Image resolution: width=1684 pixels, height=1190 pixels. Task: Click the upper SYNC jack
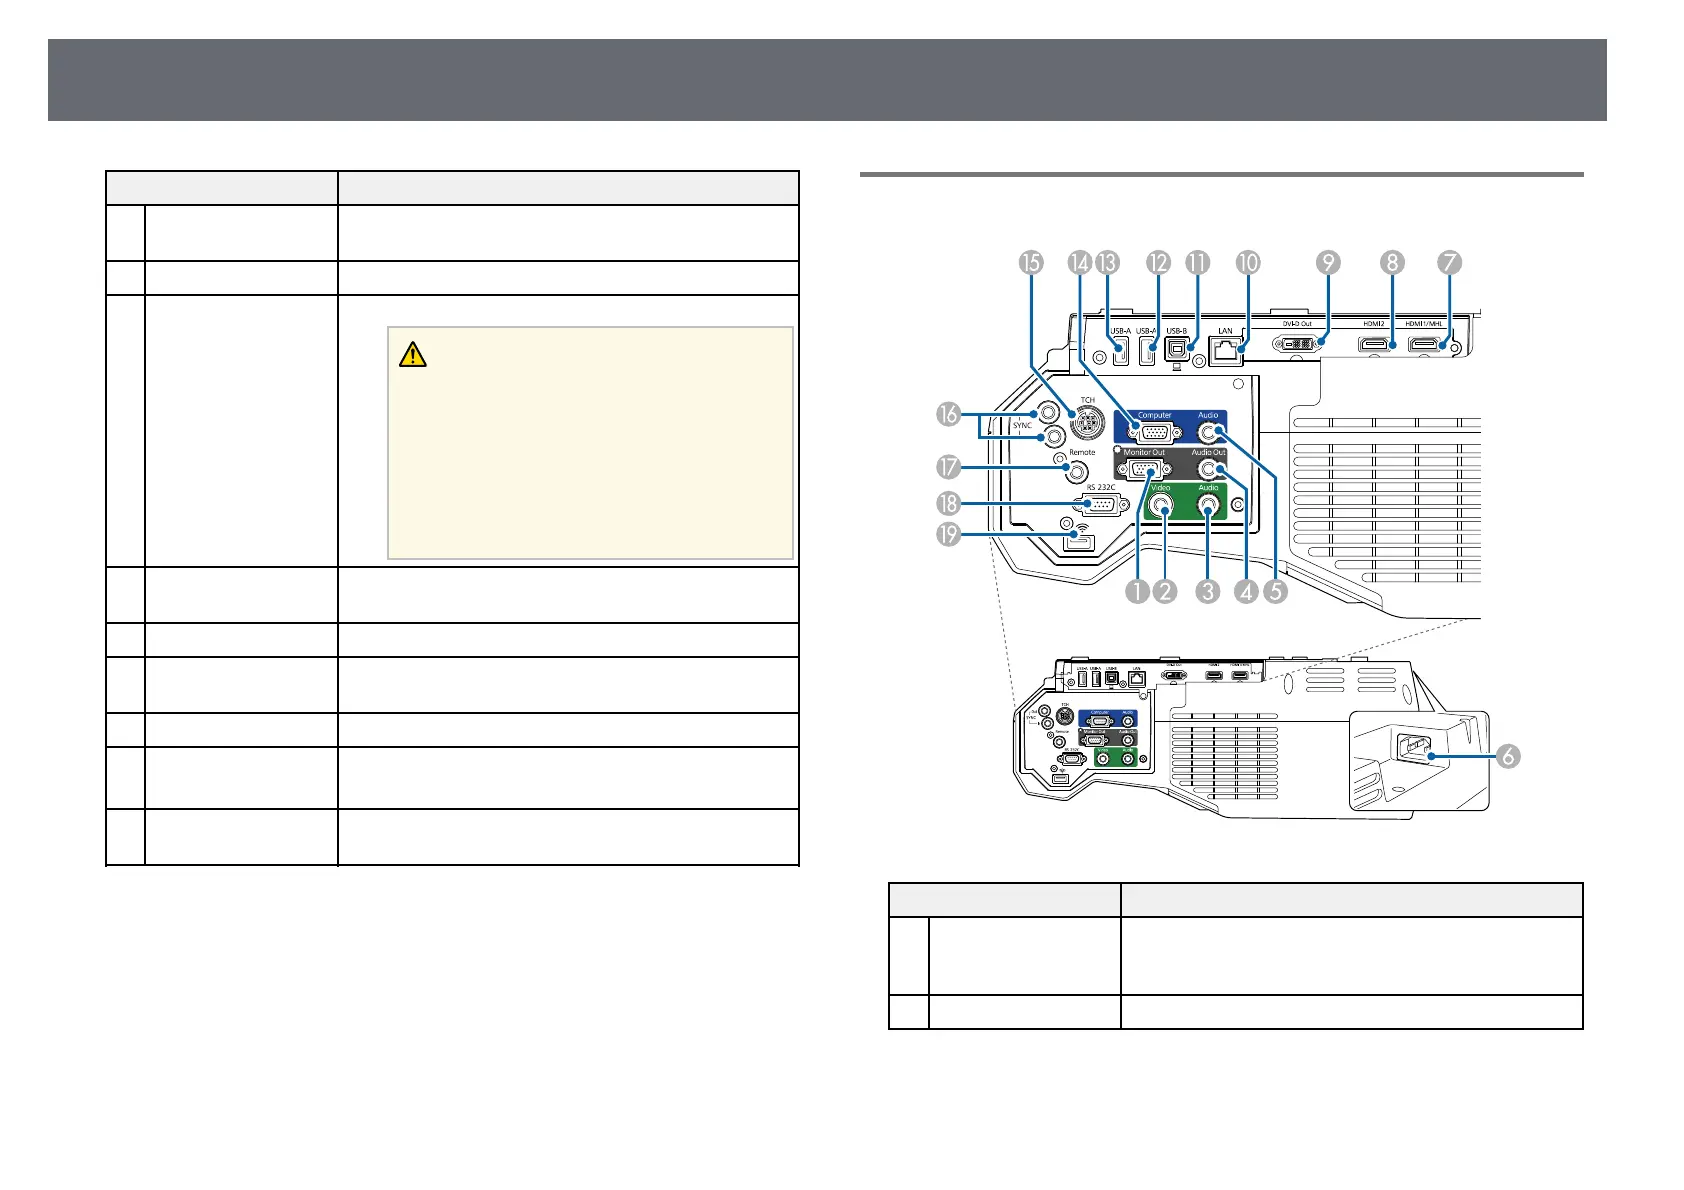coord(1048,411)
